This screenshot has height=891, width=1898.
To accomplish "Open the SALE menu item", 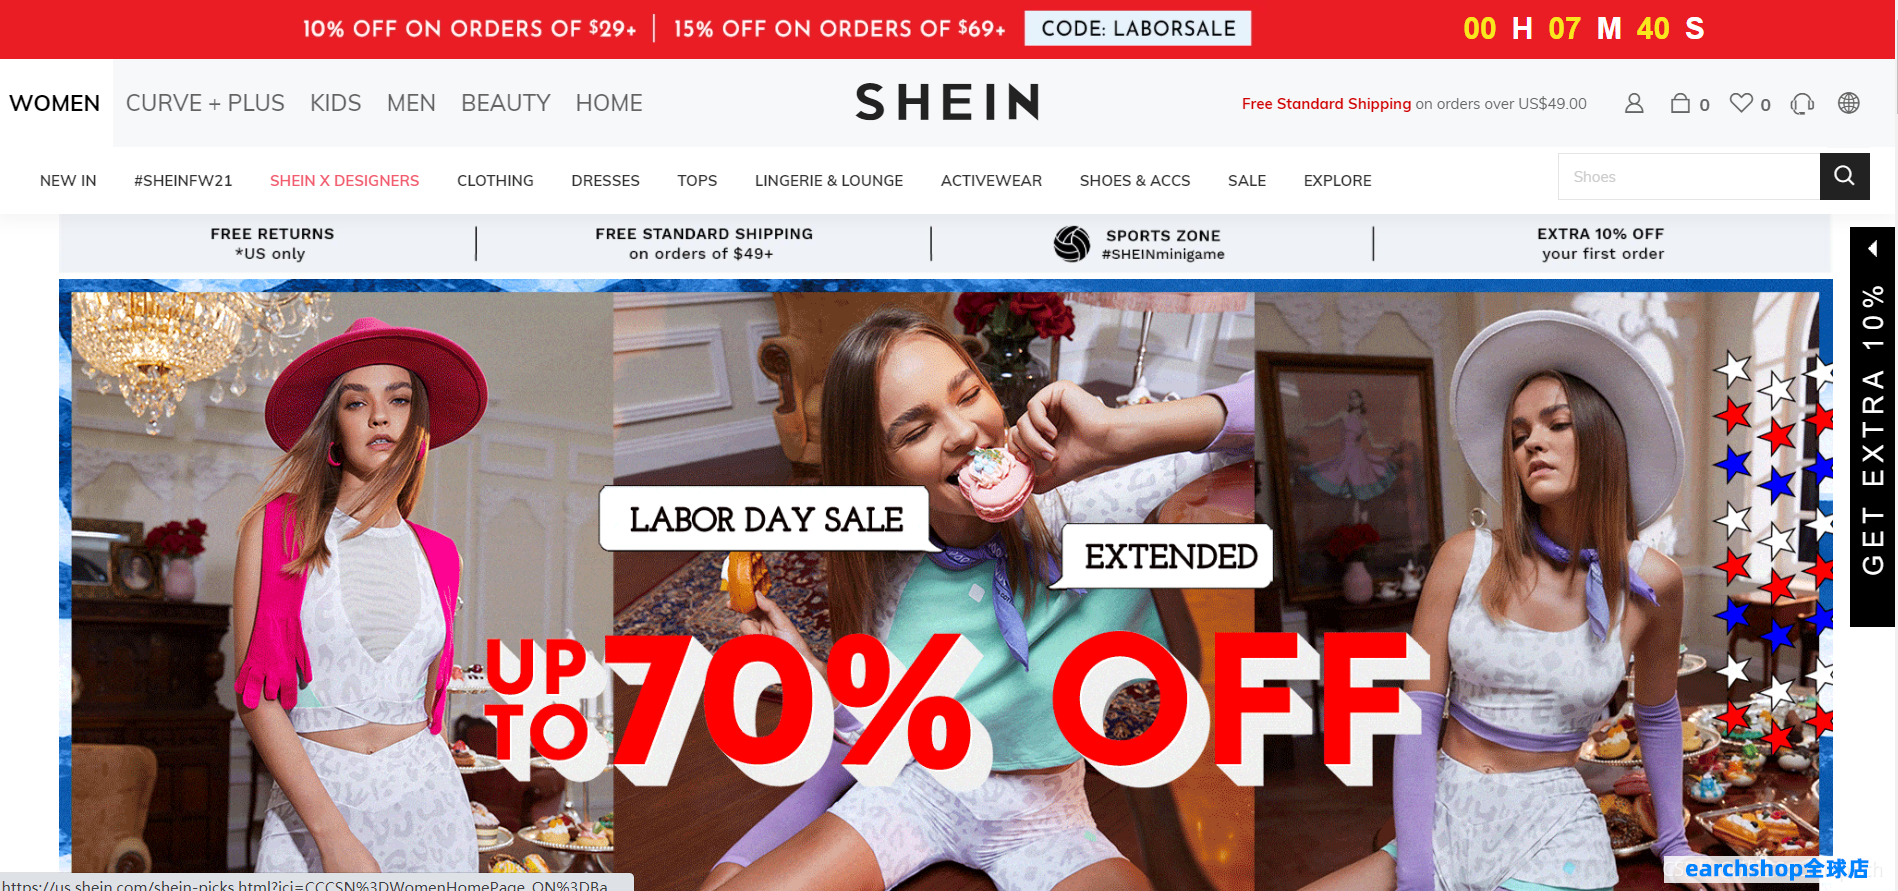I will click(1247, 181).
